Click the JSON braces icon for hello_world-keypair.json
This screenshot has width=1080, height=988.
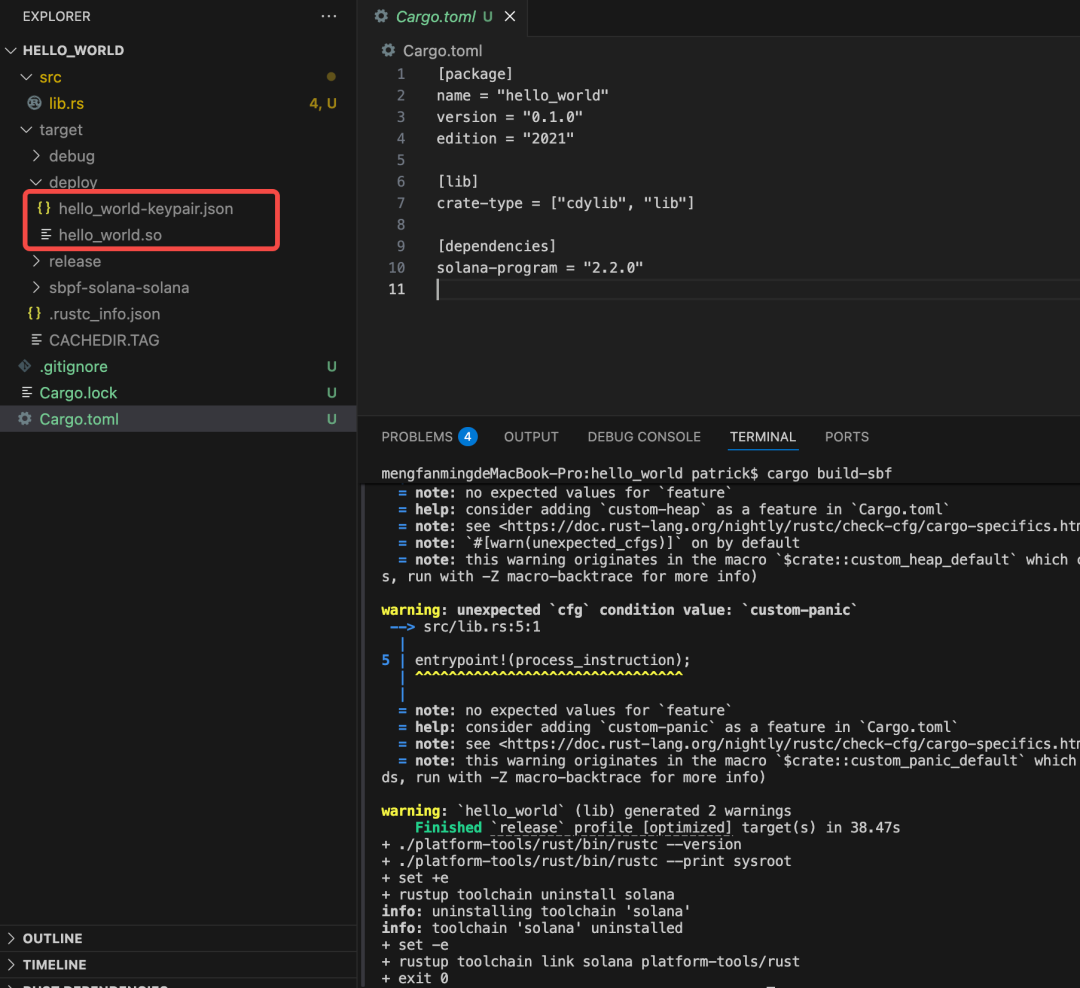pos(44,208)
